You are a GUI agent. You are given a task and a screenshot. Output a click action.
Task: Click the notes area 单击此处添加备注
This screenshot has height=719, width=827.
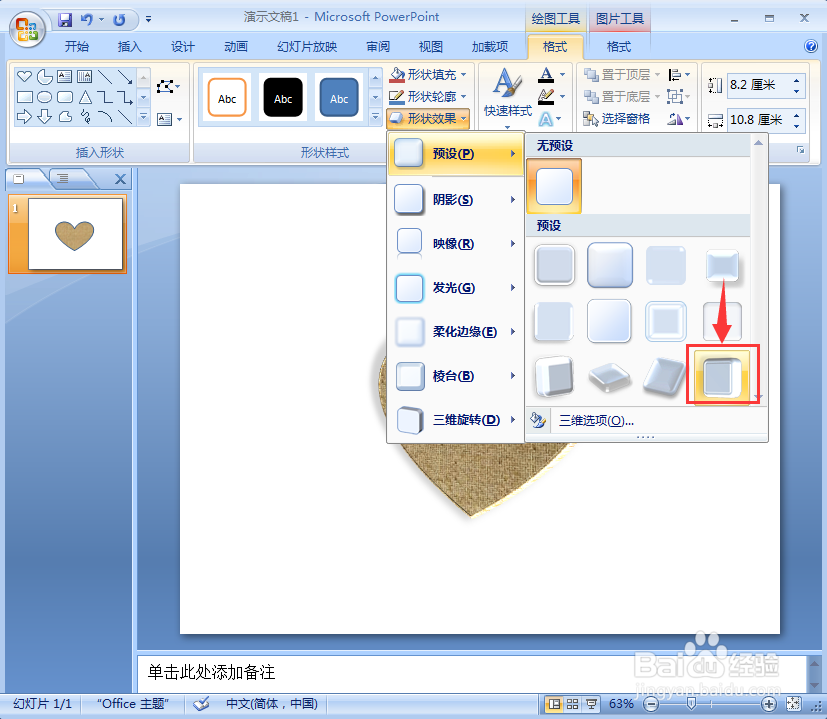(x=211, y=672)
